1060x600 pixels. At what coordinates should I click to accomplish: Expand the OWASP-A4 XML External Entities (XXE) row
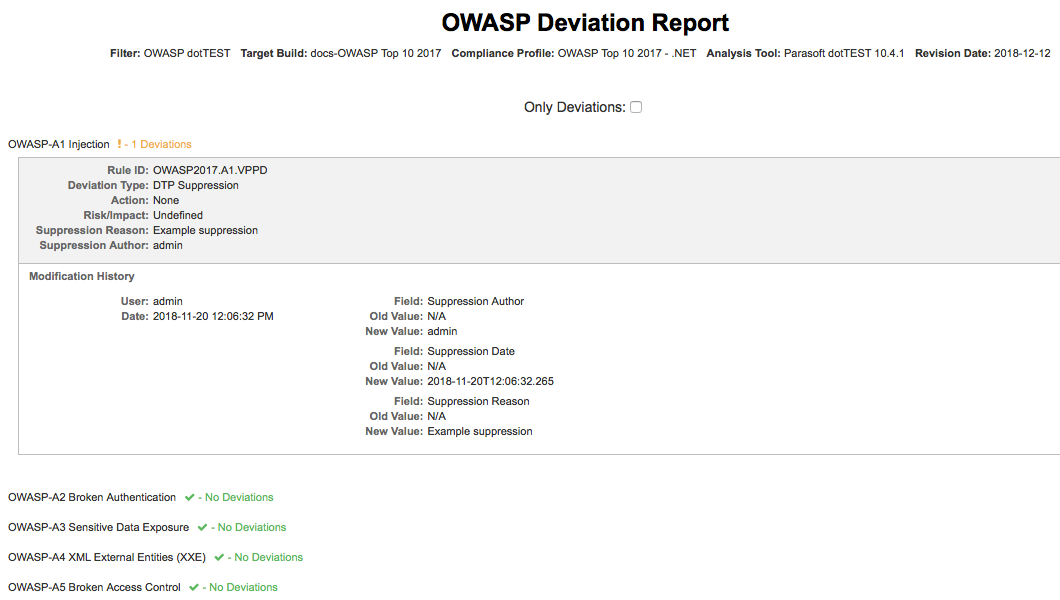(x=107, y=557)
